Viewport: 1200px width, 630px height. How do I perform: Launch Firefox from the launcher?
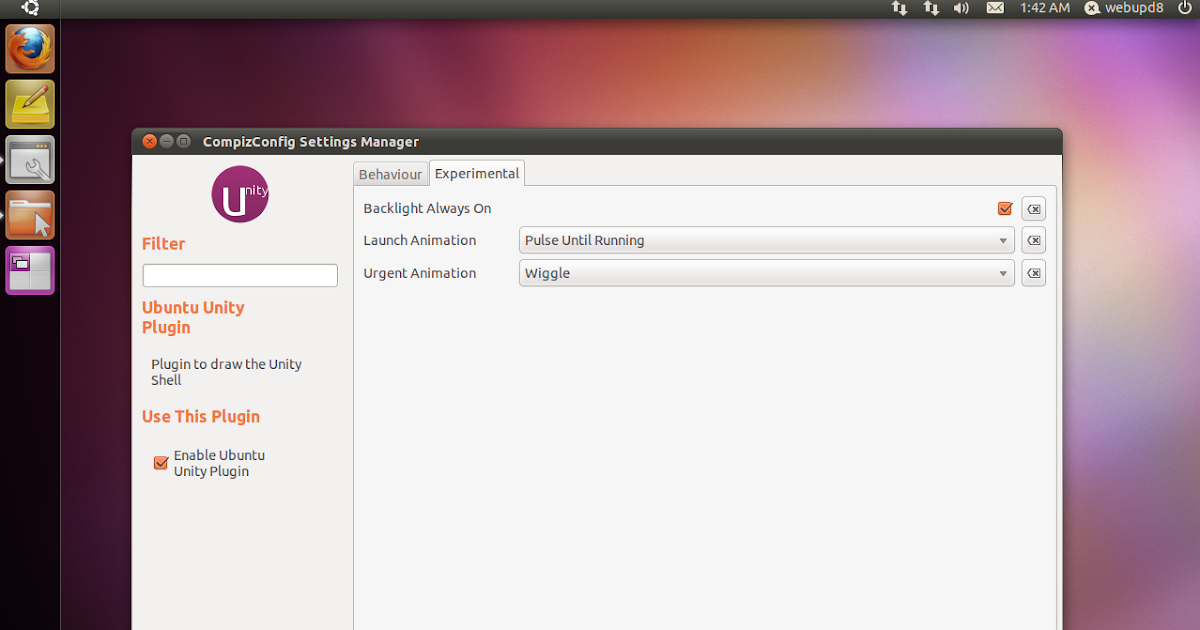point(29,48)
